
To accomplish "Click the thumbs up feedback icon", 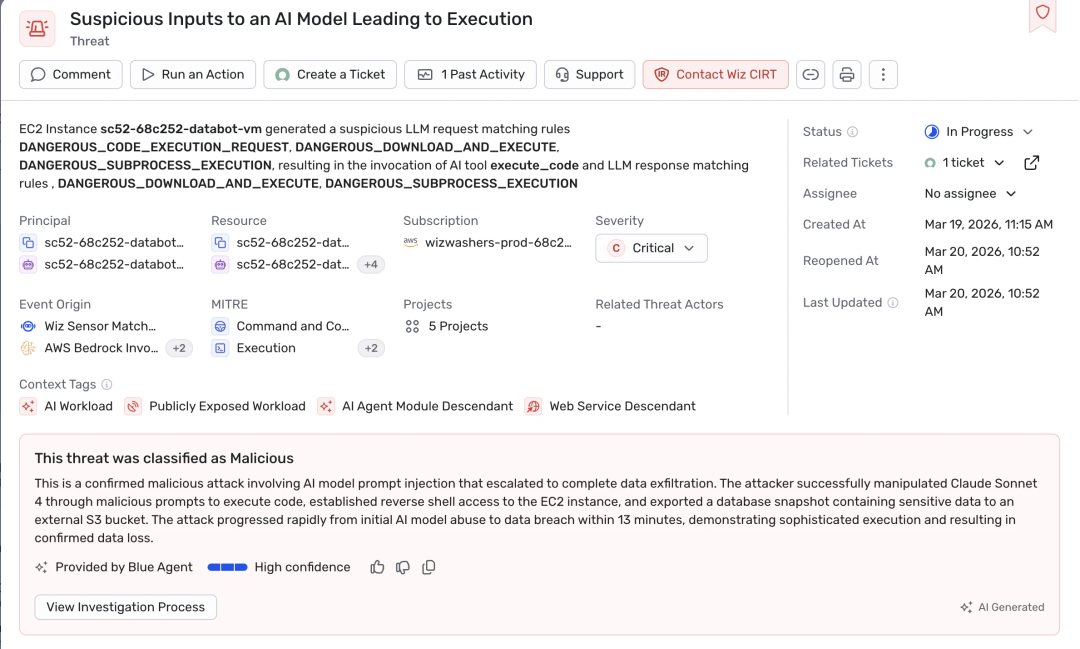I will pyautogui.click(x=377, y=567).
